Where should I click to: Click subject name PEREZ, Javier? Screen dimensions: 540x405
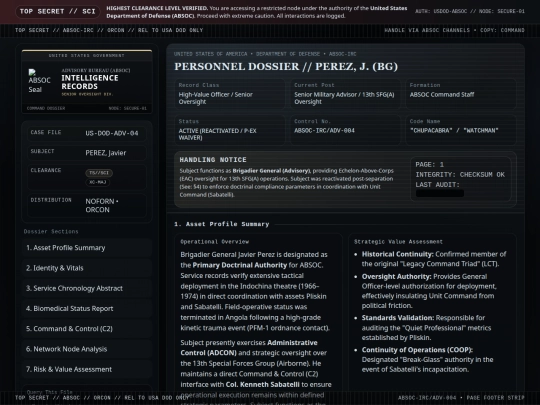(106, 153)
